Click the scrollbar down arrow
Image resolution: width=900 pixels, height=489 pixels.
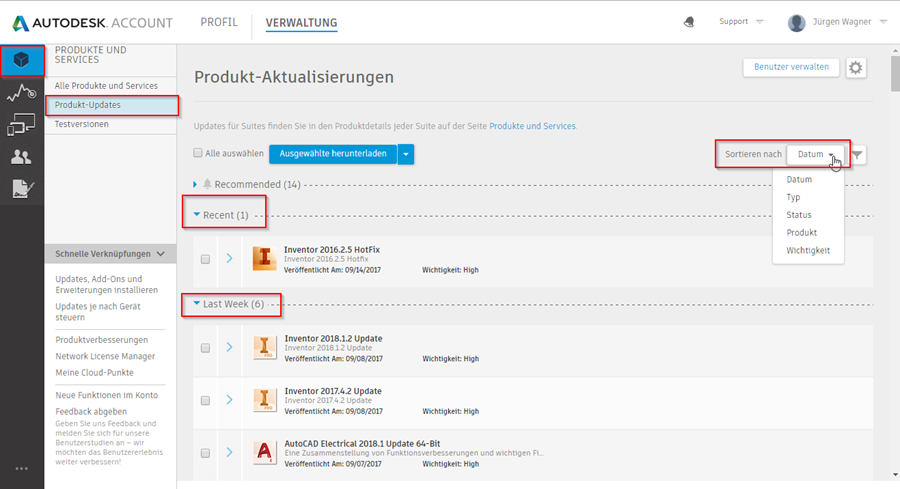(x=895, y=475)
